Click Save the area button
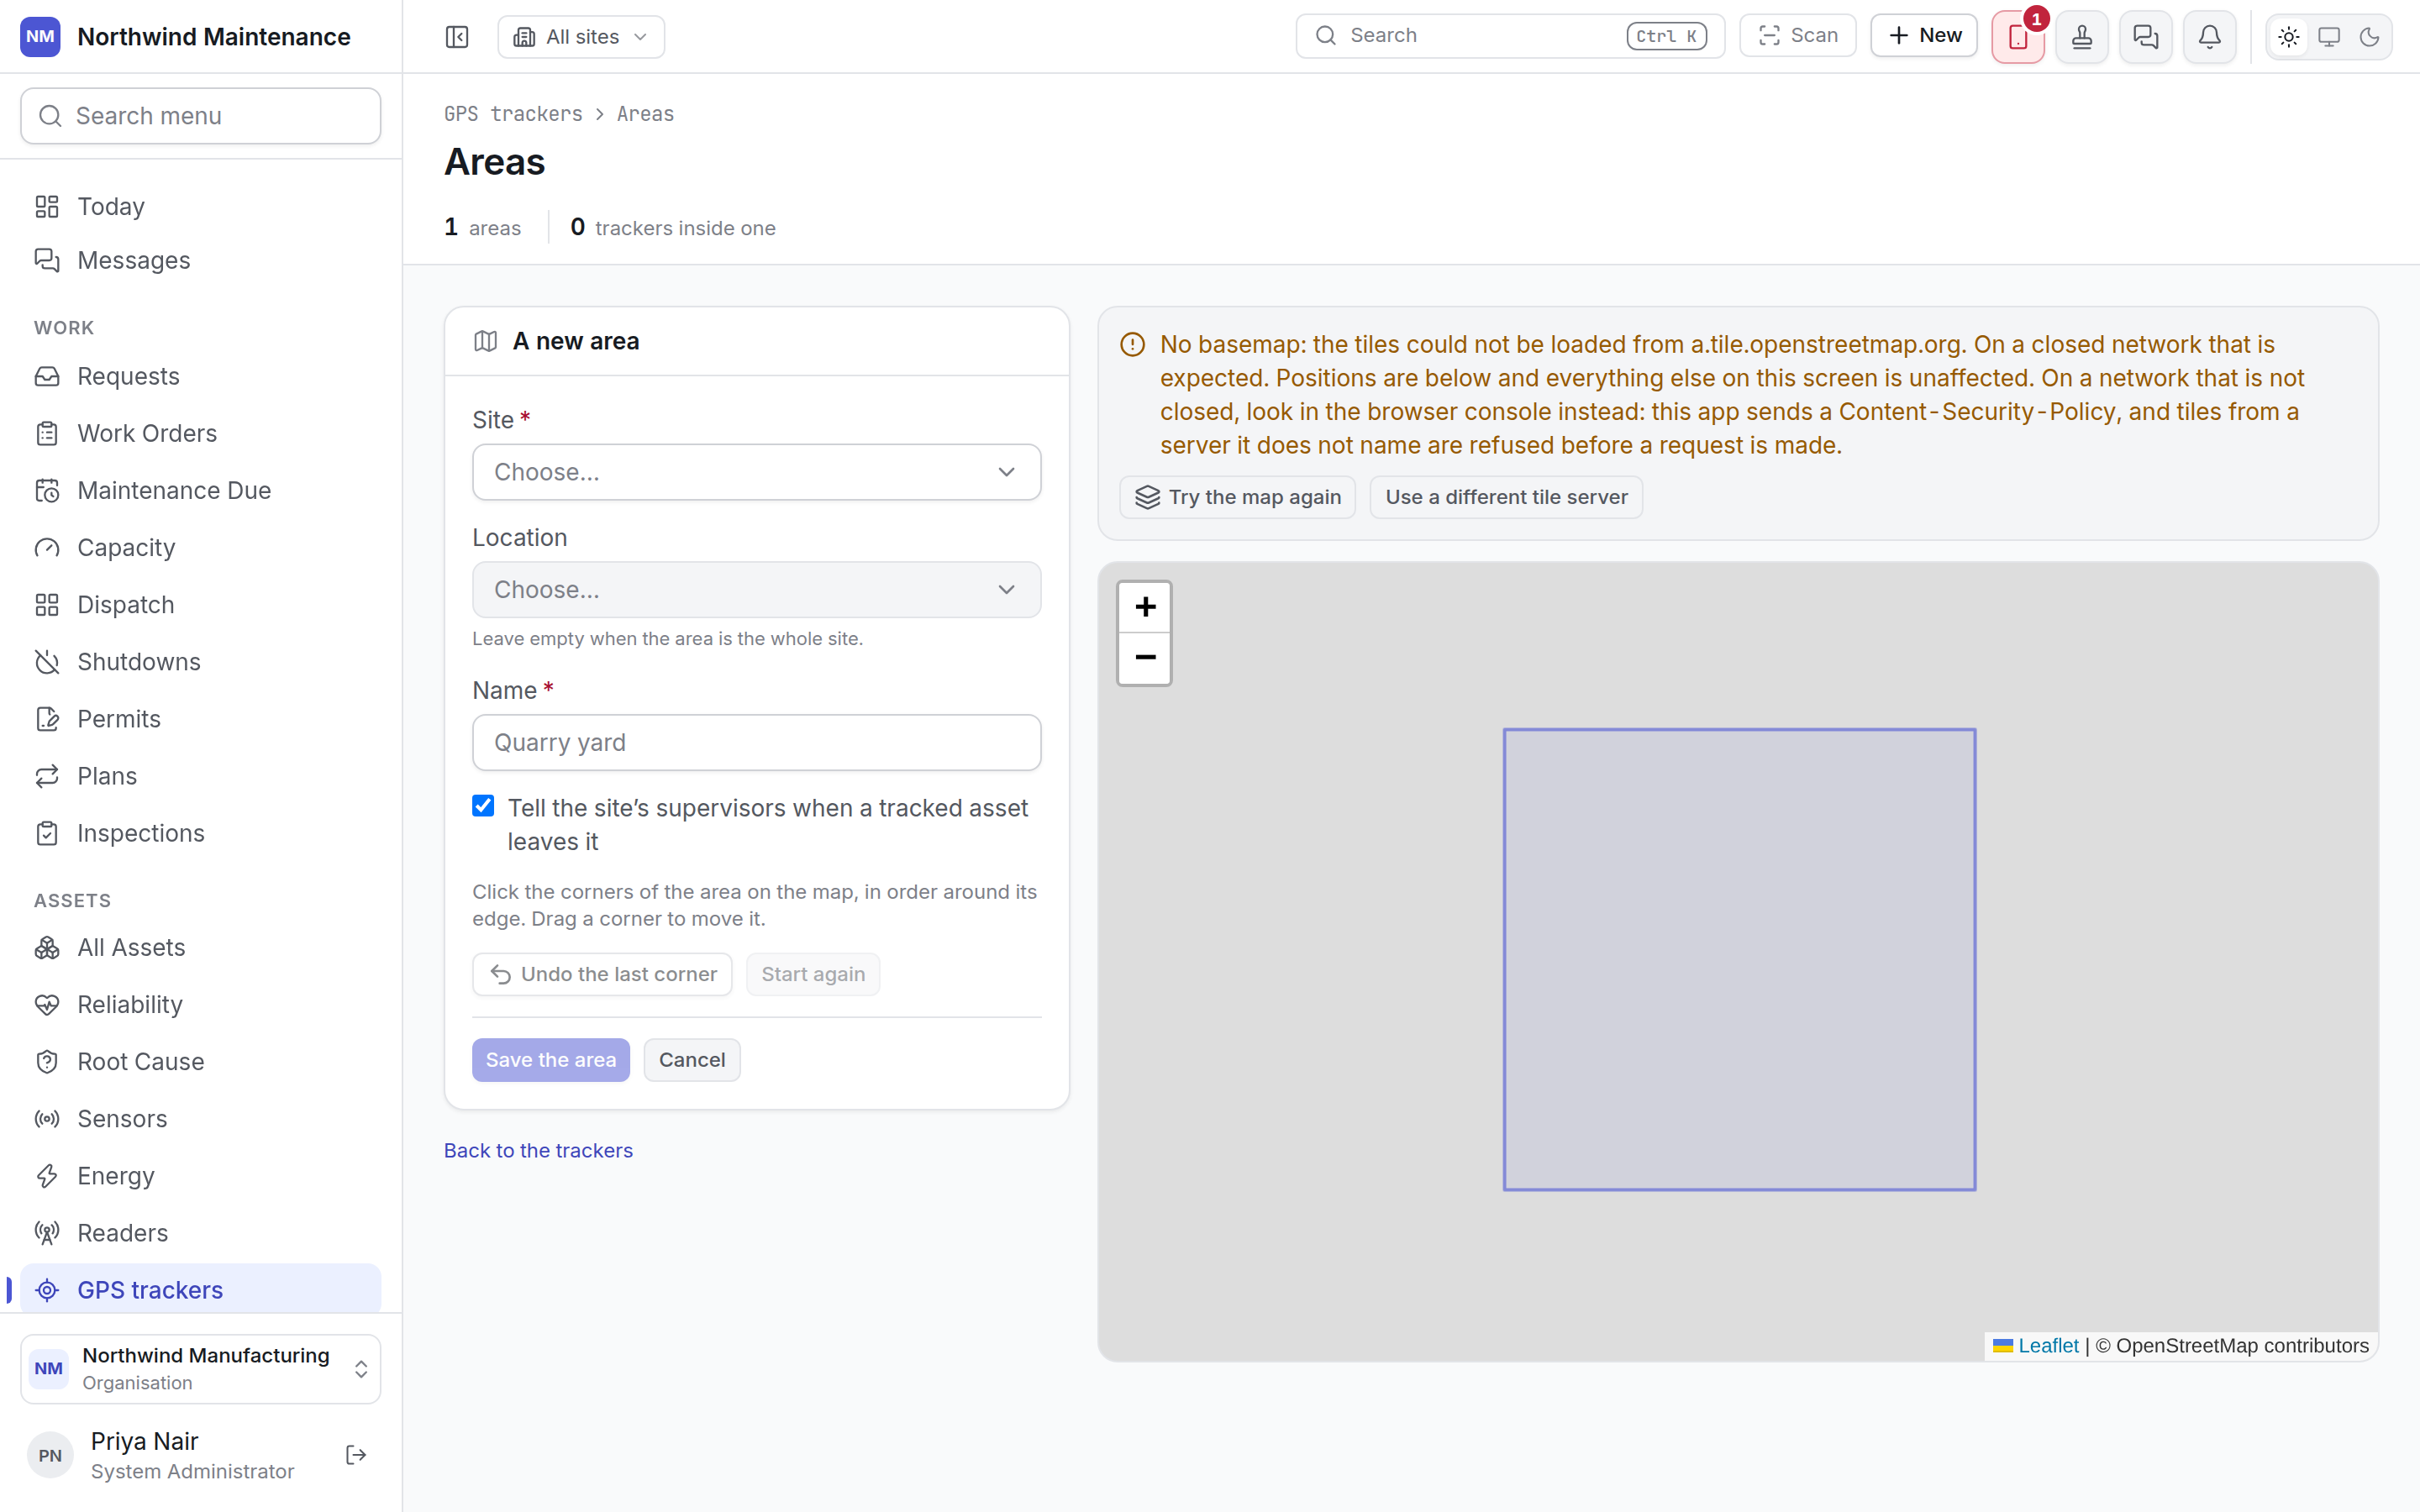The width and height of the screenshot is (2420, 1512). [x=551, y=1060]
